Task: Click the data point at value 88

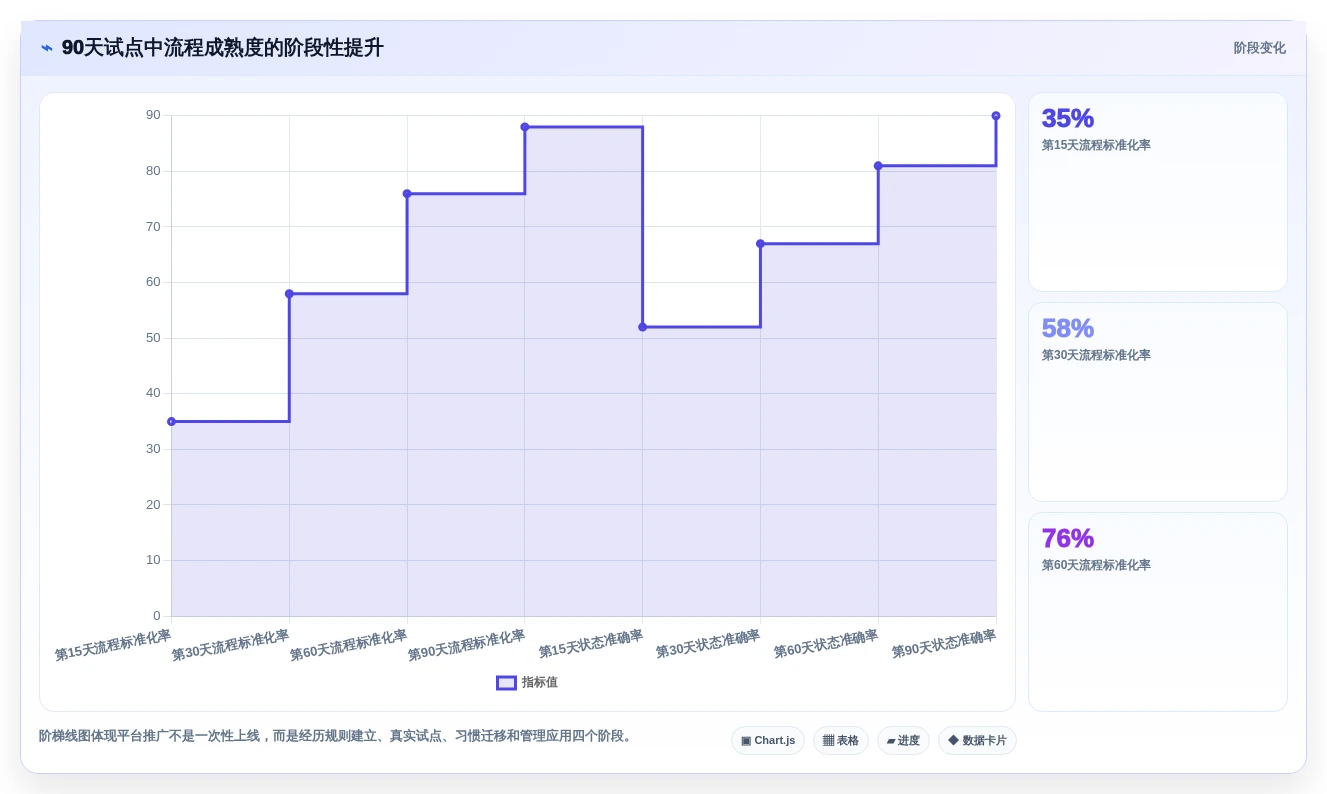Action: pyautogui.click(x=525, y=127)
